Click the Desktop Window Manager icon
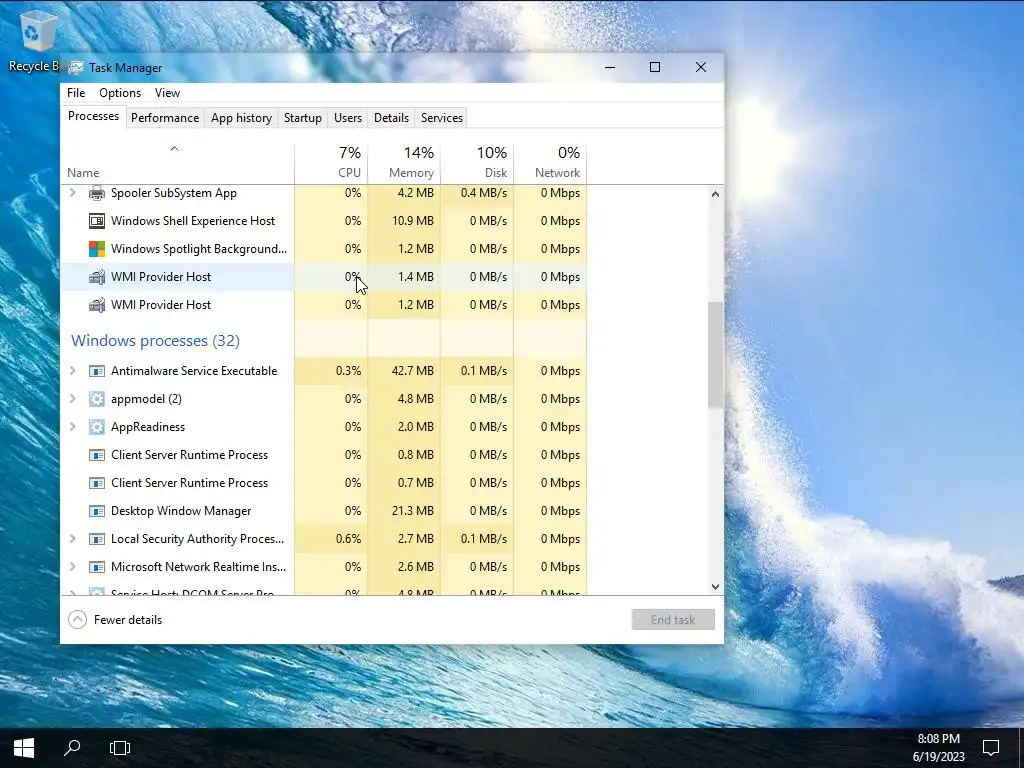1024x768 pixels. 97,511
